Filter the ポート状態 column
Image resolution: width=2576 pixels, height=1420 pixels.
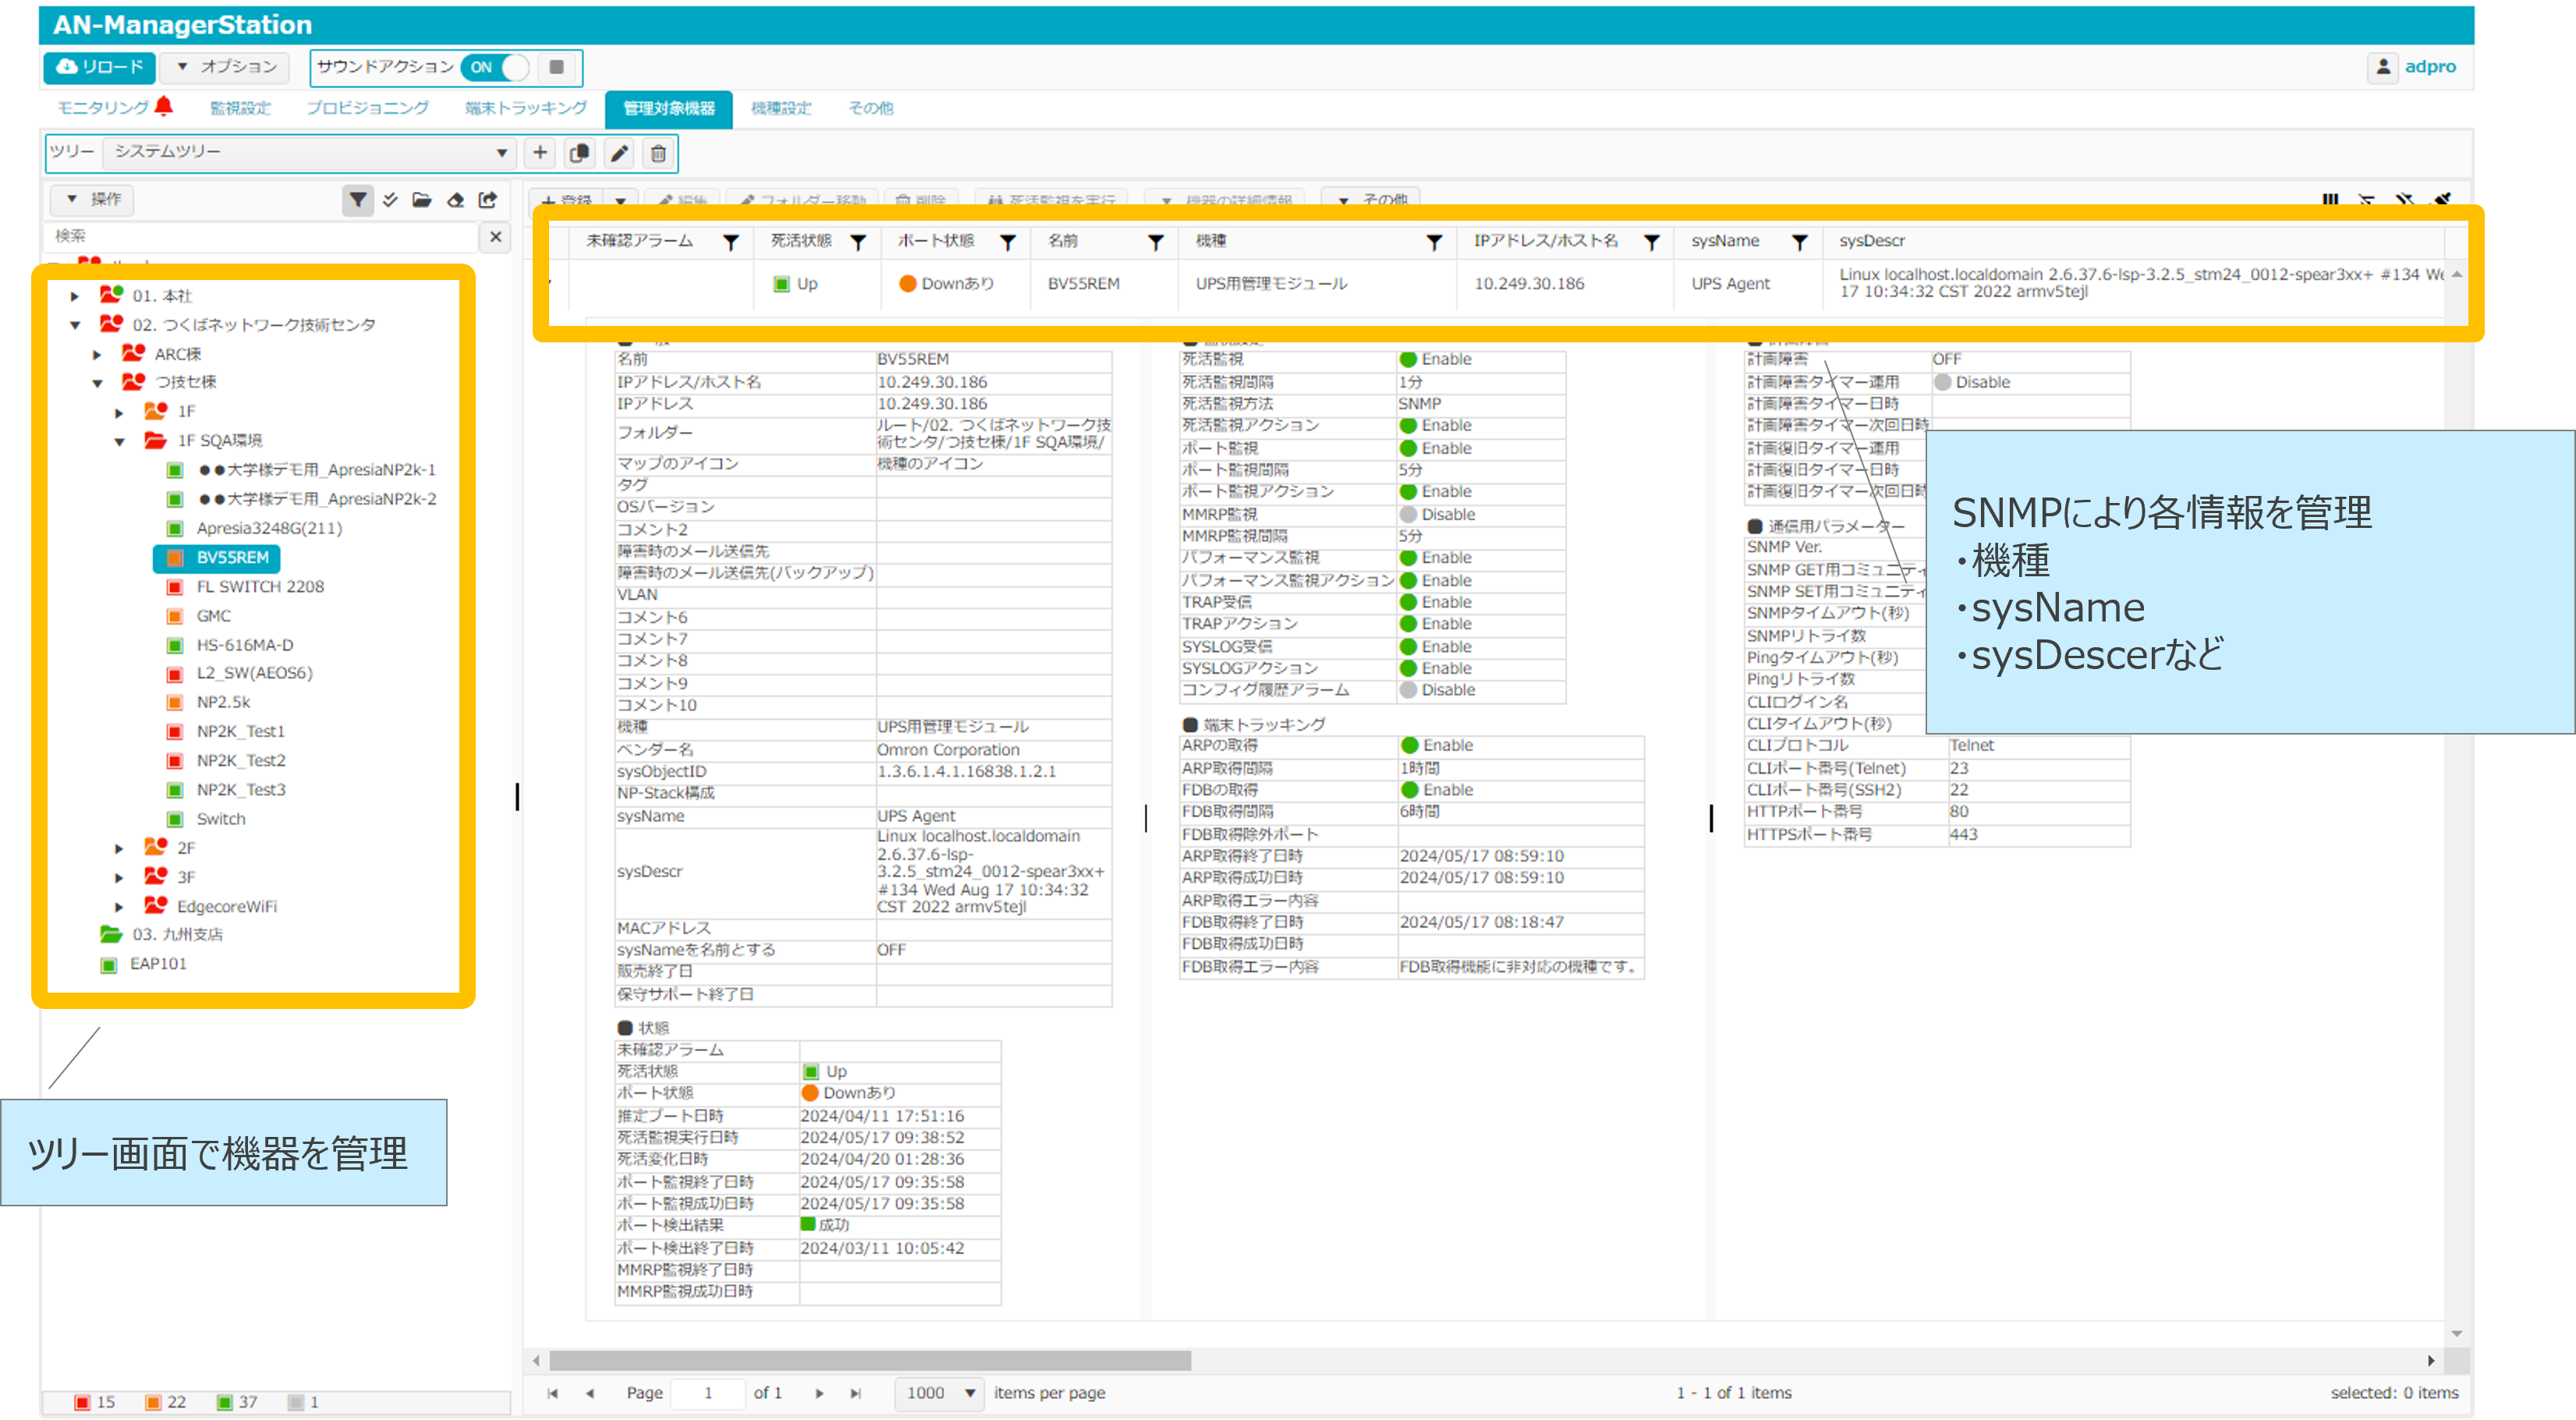point(1008,242)
